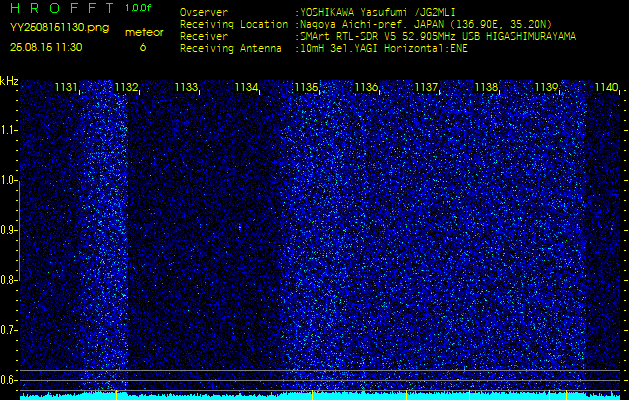629x400 pixels.
Task: Click yellow meteor marker between 1131 and 1132
Action: tap(116, 395)
